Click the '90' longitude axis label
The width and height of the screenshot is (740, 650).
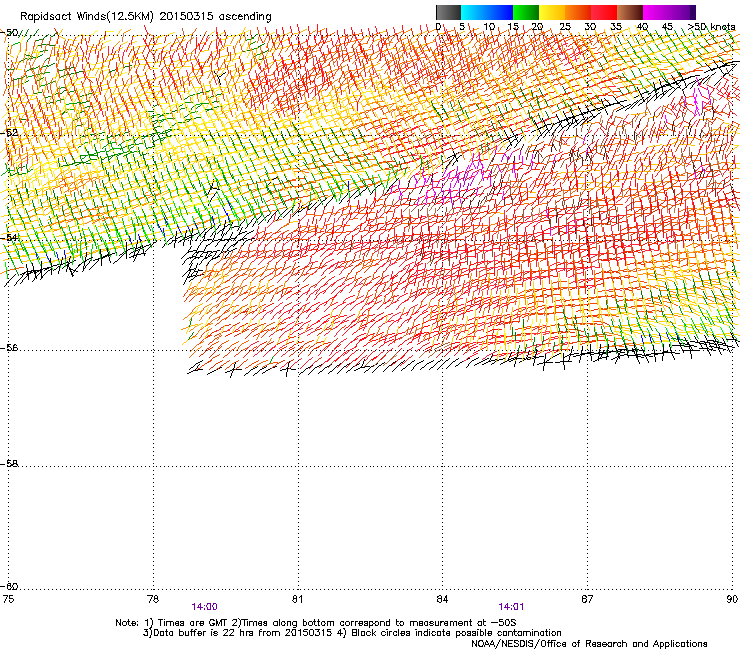732,599
